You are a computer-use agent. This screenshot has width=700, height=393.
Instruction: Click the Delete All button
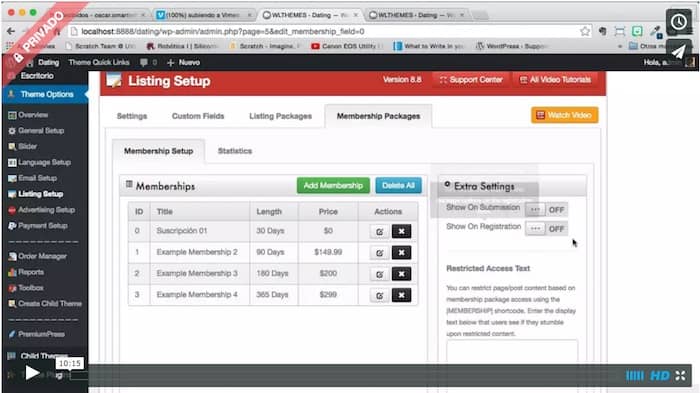tap(398, 185)
